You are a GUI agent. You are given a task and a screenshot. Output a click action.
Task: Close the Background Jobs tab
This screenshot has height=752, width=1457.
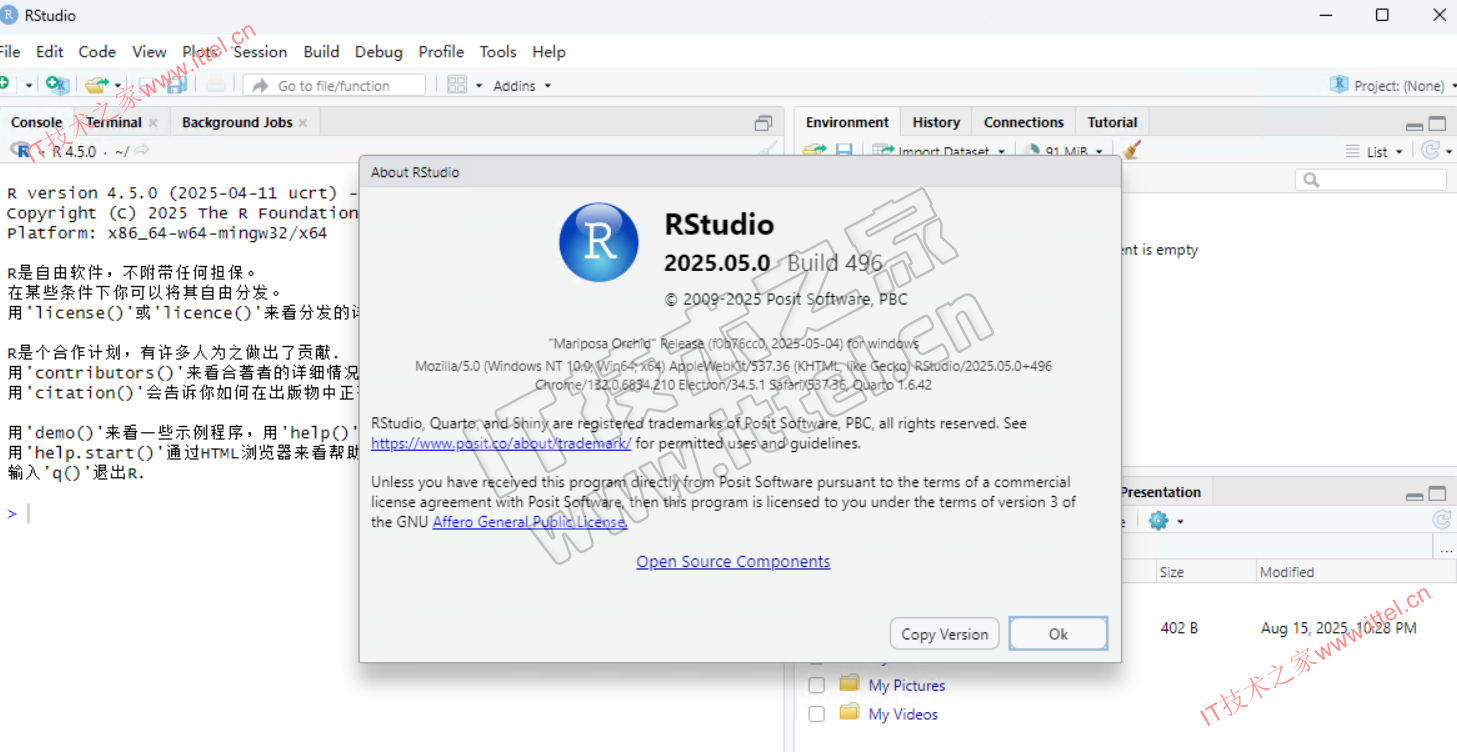pos(303,123)
